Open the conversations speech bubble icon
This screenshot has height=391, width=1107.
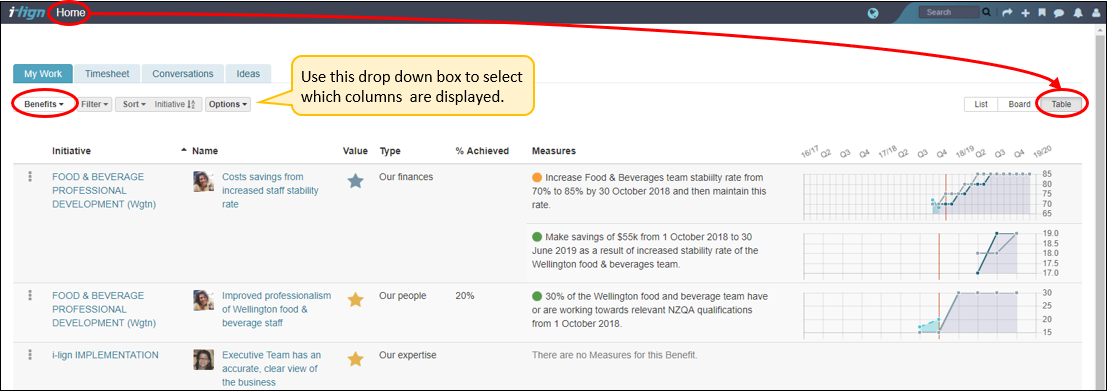[1059, 13]
